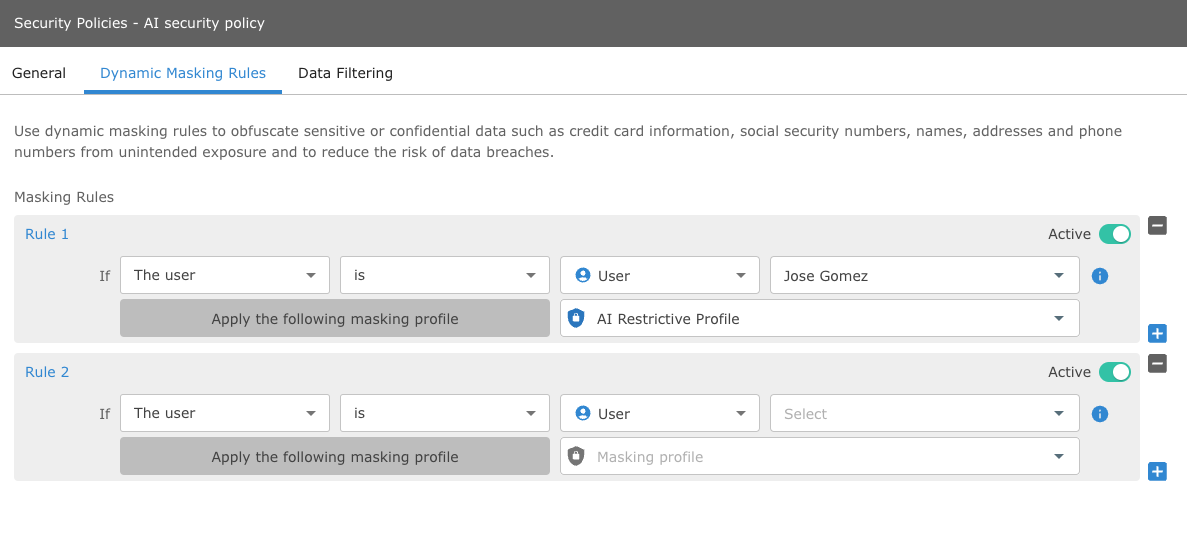
Task: Open the Jose Gomez user dropdown
Action: point(924,276)
